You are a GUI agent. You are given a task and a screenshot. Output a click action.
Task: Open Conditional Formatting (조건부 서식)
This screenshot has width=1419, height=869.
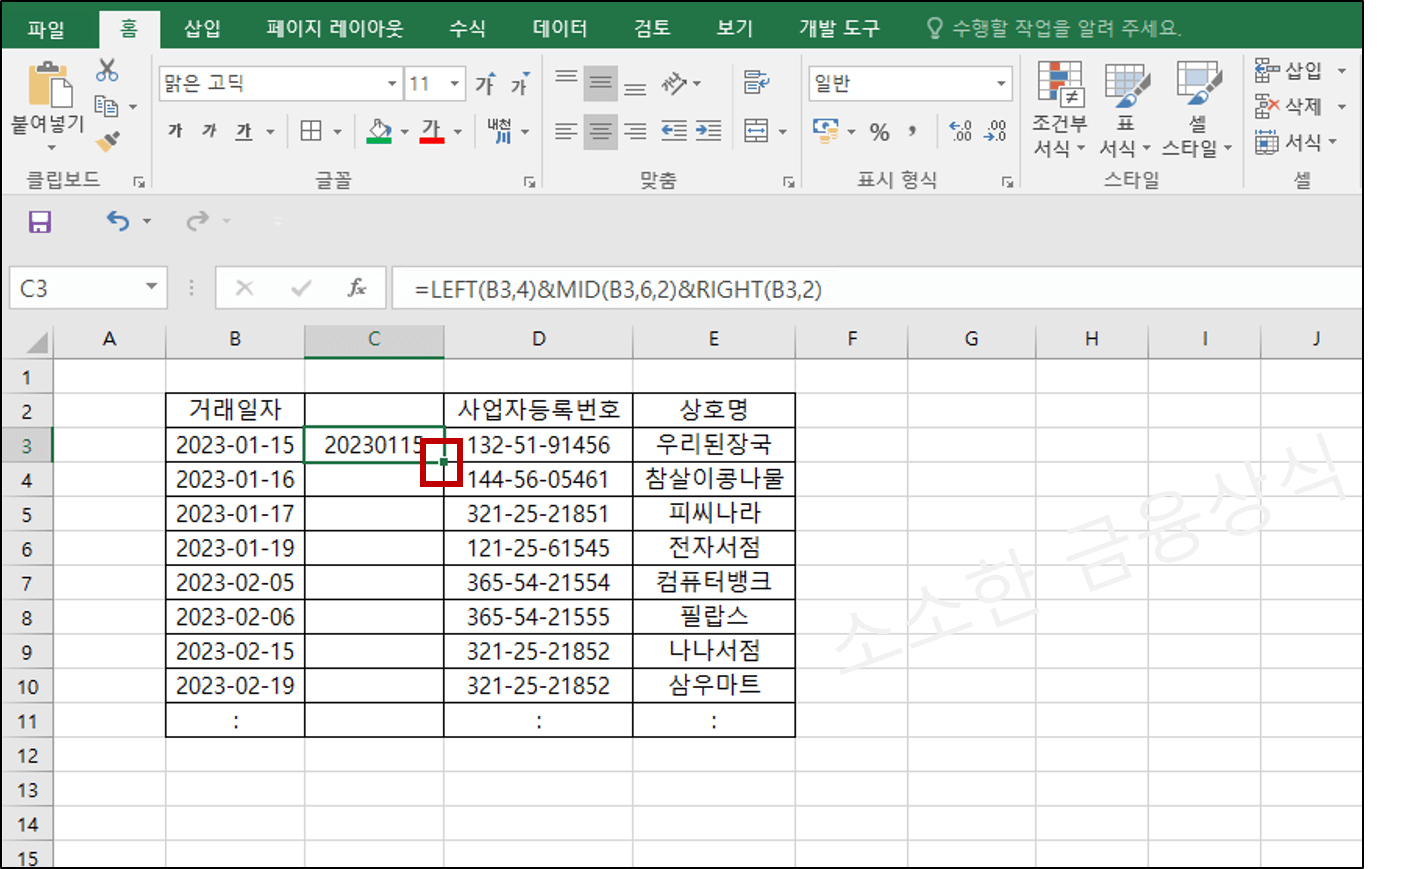tap(1059, 110)
